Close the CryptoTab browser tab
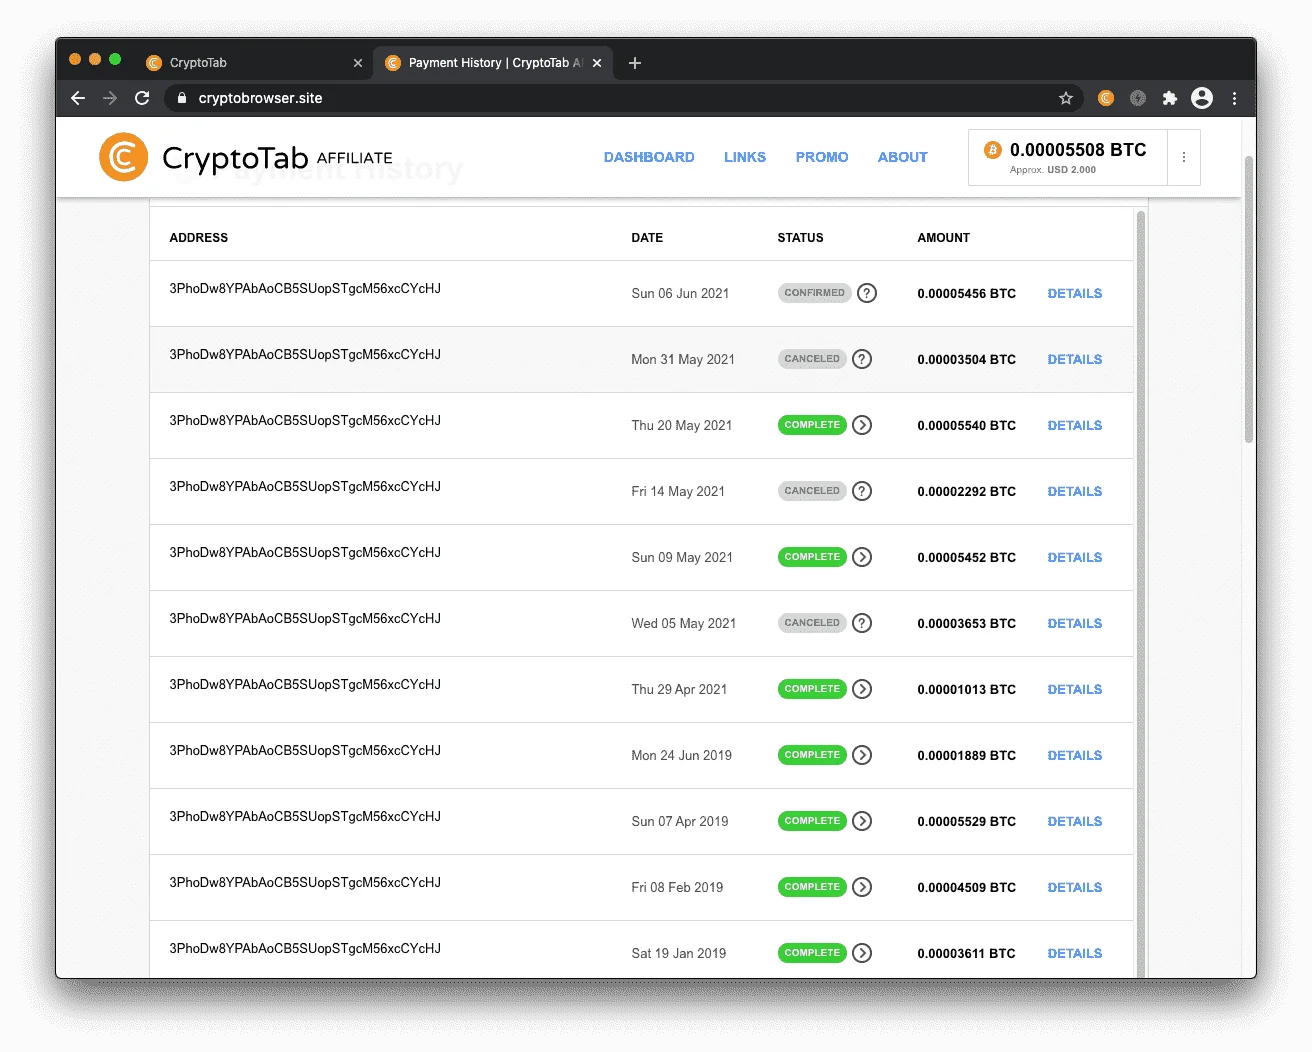This screenshot has height=1052, width=1312. pos(358,63)
